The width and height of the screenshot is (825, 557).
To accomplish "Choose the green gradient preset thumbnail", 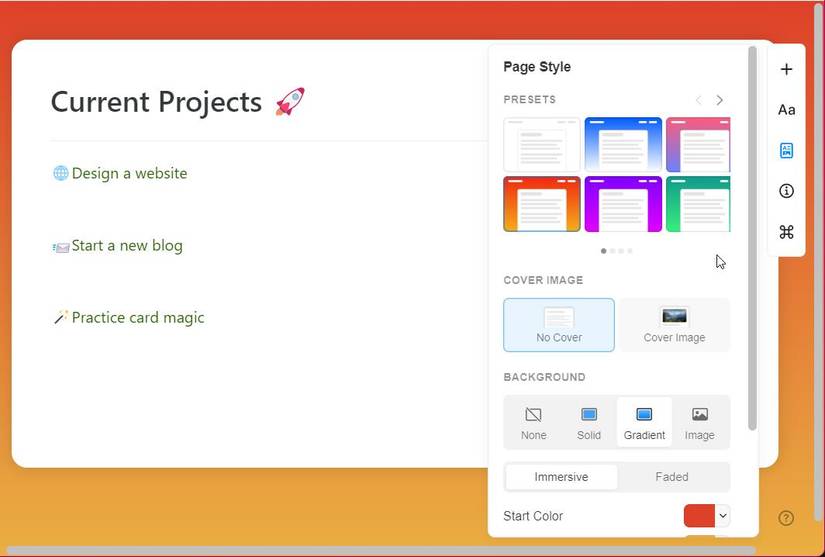I will (698, 204).
